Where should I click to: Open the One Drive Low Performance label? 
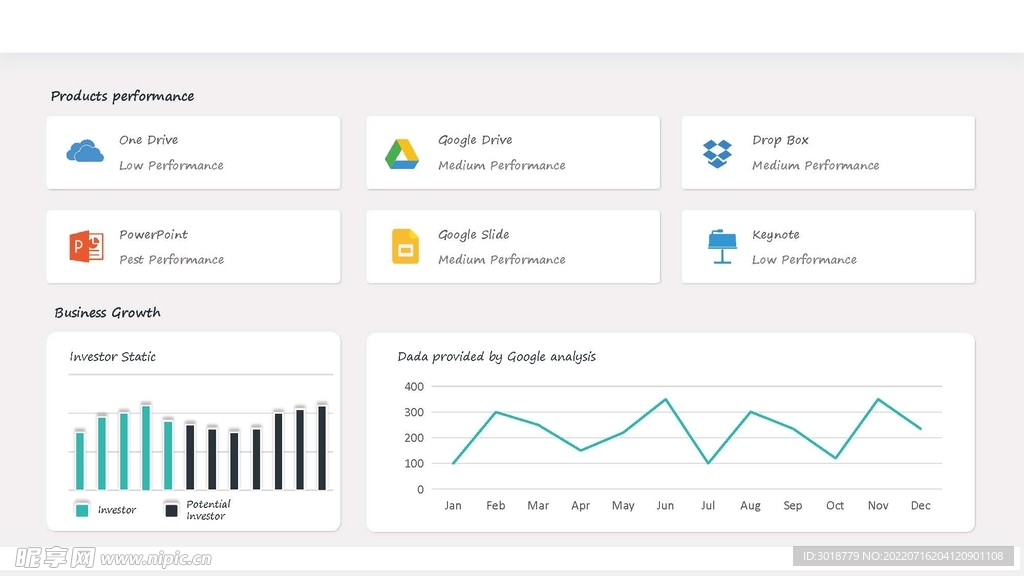click(171, 166)
